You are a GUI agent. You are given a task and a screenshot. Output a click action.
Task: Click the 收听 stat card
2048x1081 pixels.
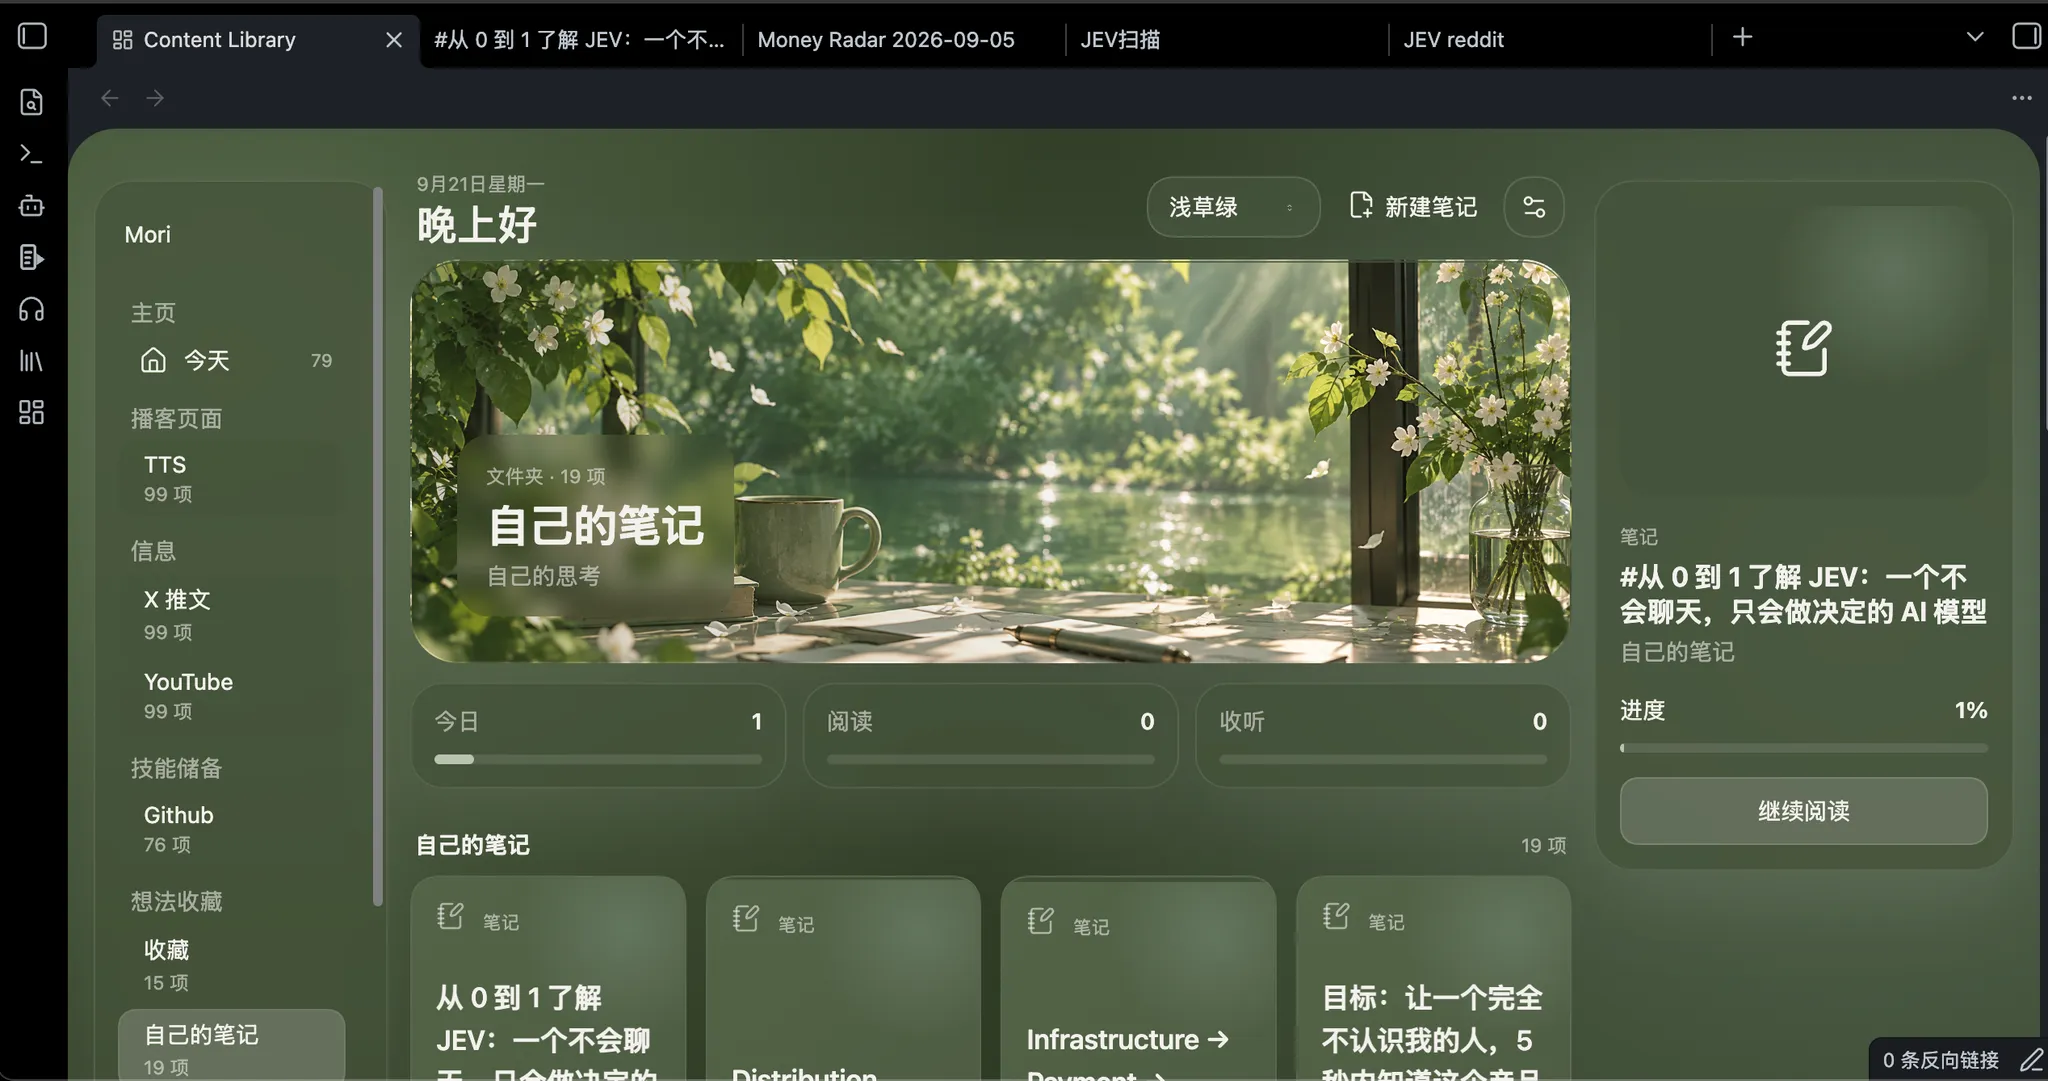click(x=1382, y=736)
